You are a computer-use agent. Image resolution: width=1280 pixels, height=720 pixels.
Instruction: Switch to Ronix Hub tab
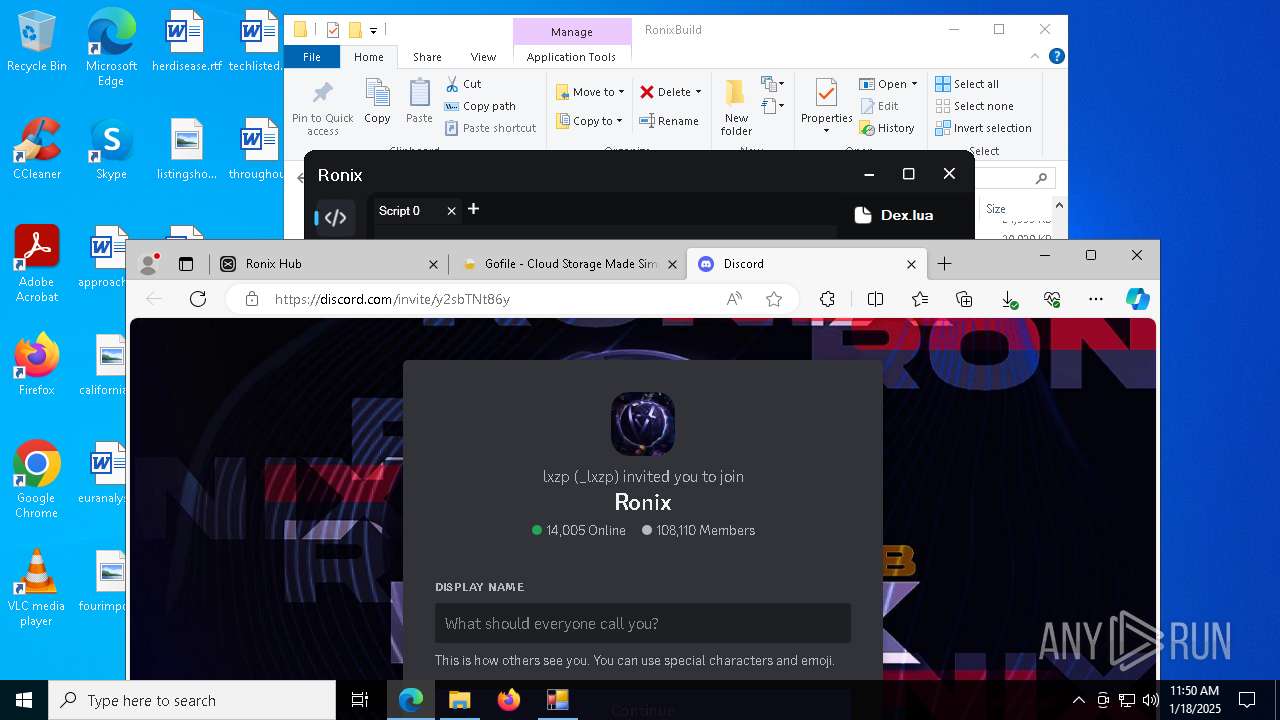328,264
